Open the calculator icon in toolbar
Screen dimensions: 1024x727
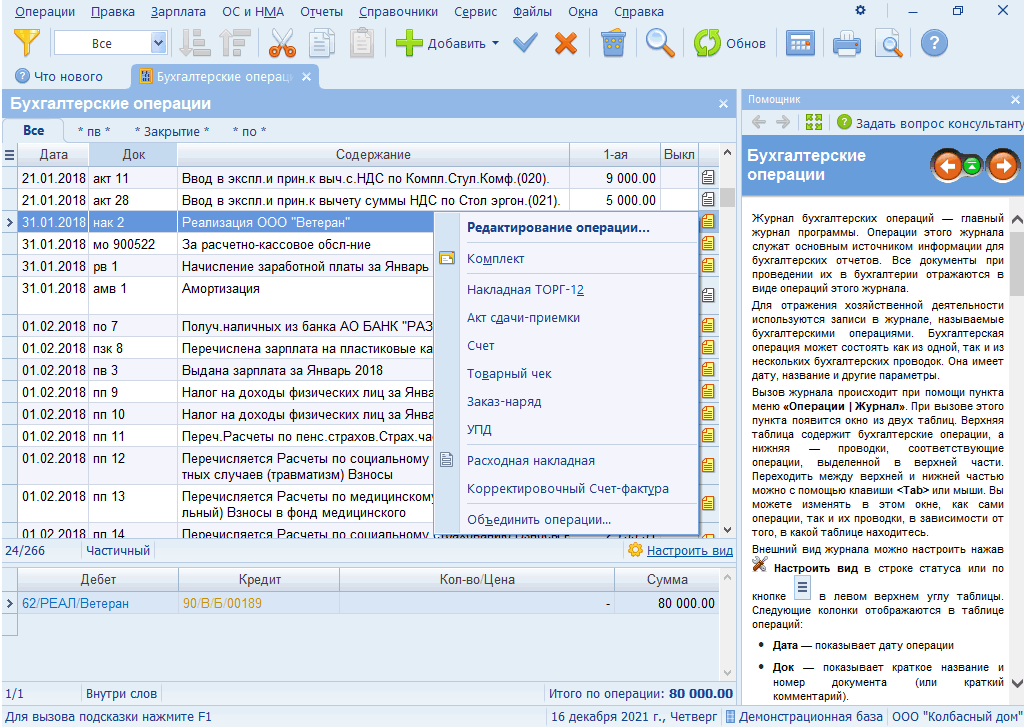point(799,43)
